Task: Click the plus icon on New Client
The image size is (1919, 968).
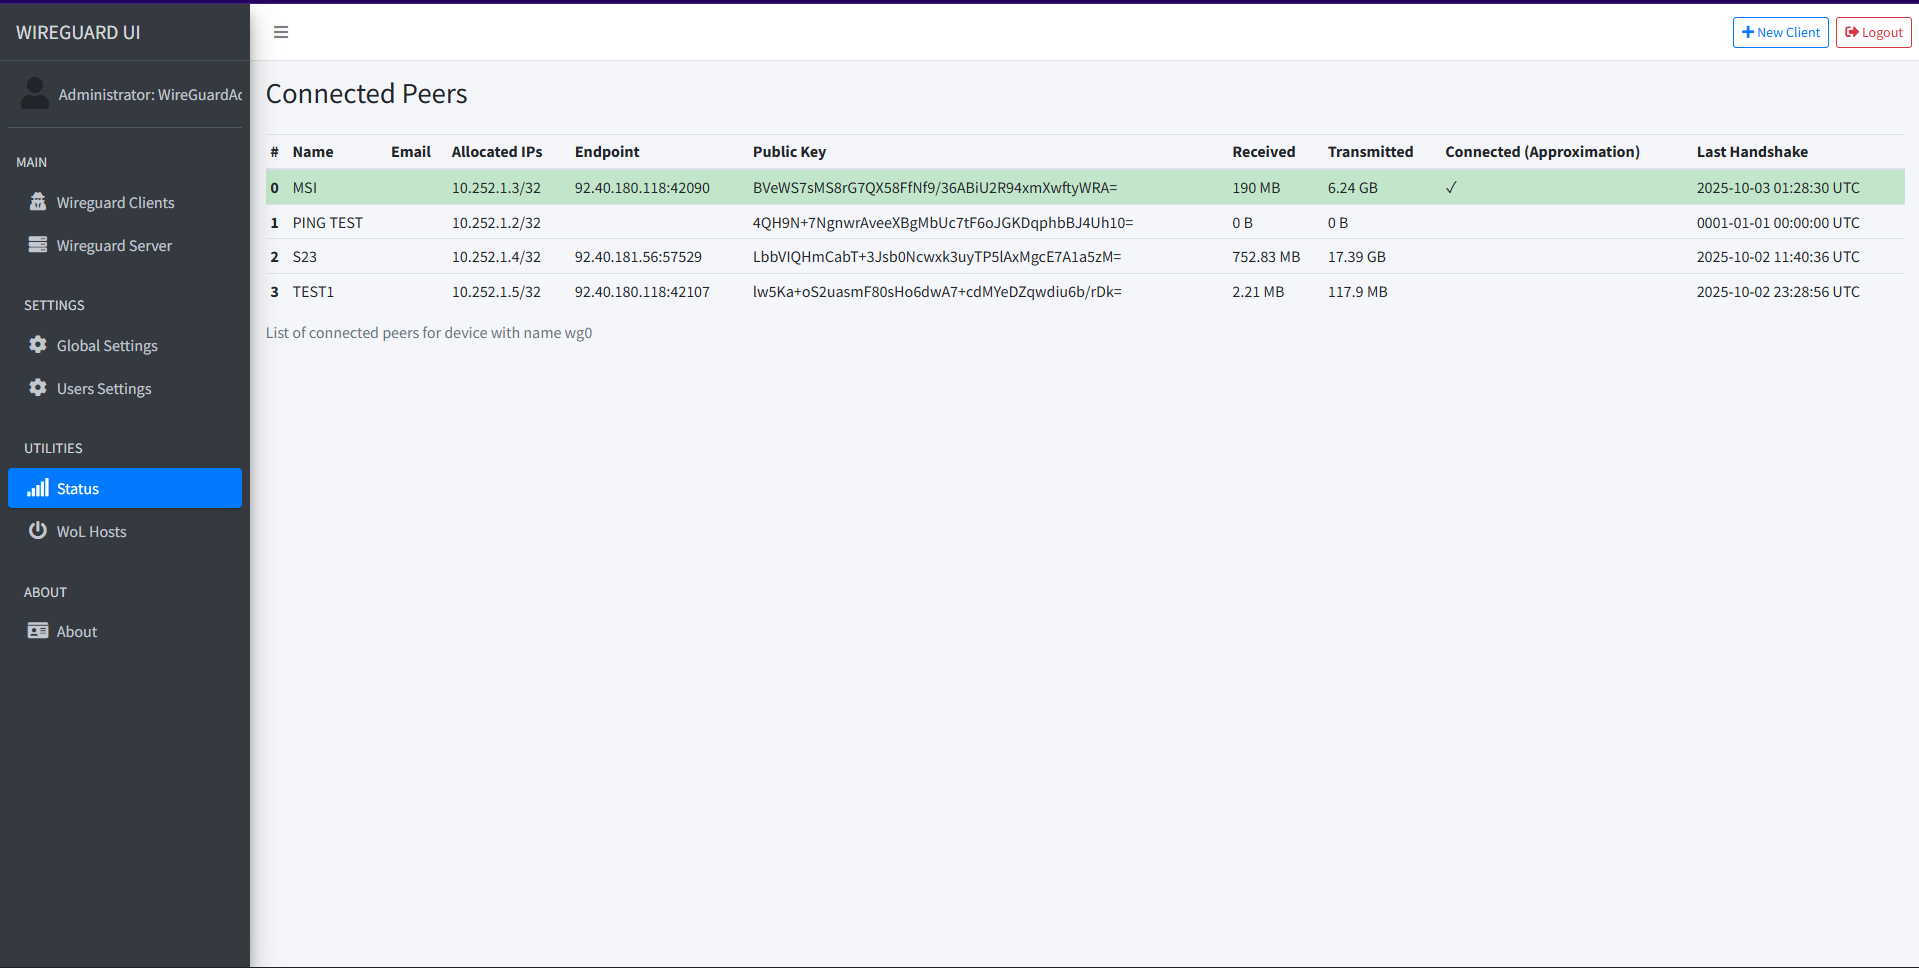Action: tap(1746, 31)
